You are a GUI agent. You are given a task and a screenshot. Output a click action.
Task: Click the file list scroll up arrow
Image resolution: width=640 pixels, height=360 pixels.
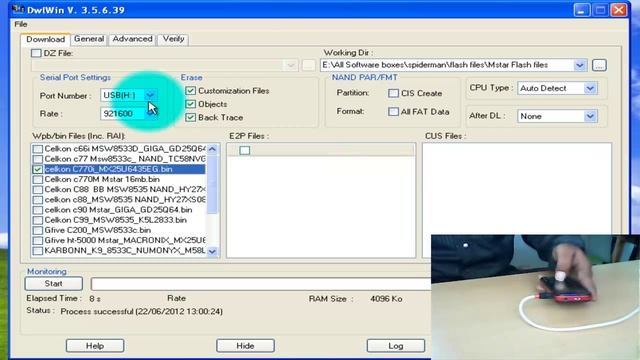pos(212,149)
